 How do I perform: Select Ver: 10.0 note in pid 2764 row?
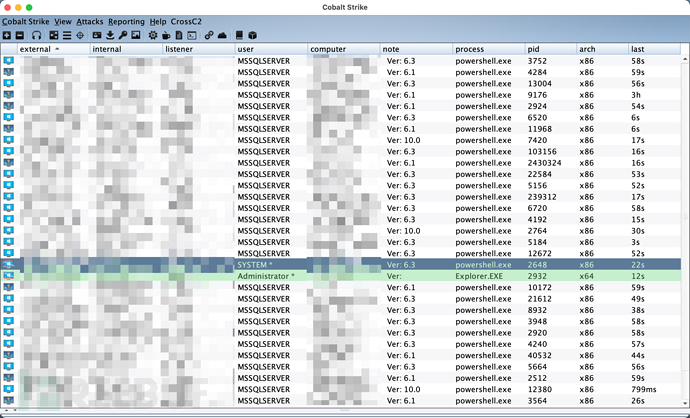pos(416,231)
